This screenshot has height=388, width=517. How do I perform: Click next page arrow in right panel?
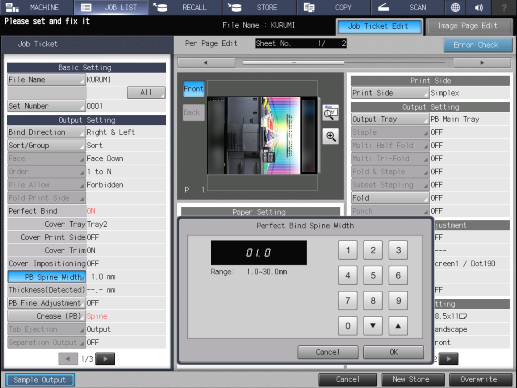pos(449,359)
